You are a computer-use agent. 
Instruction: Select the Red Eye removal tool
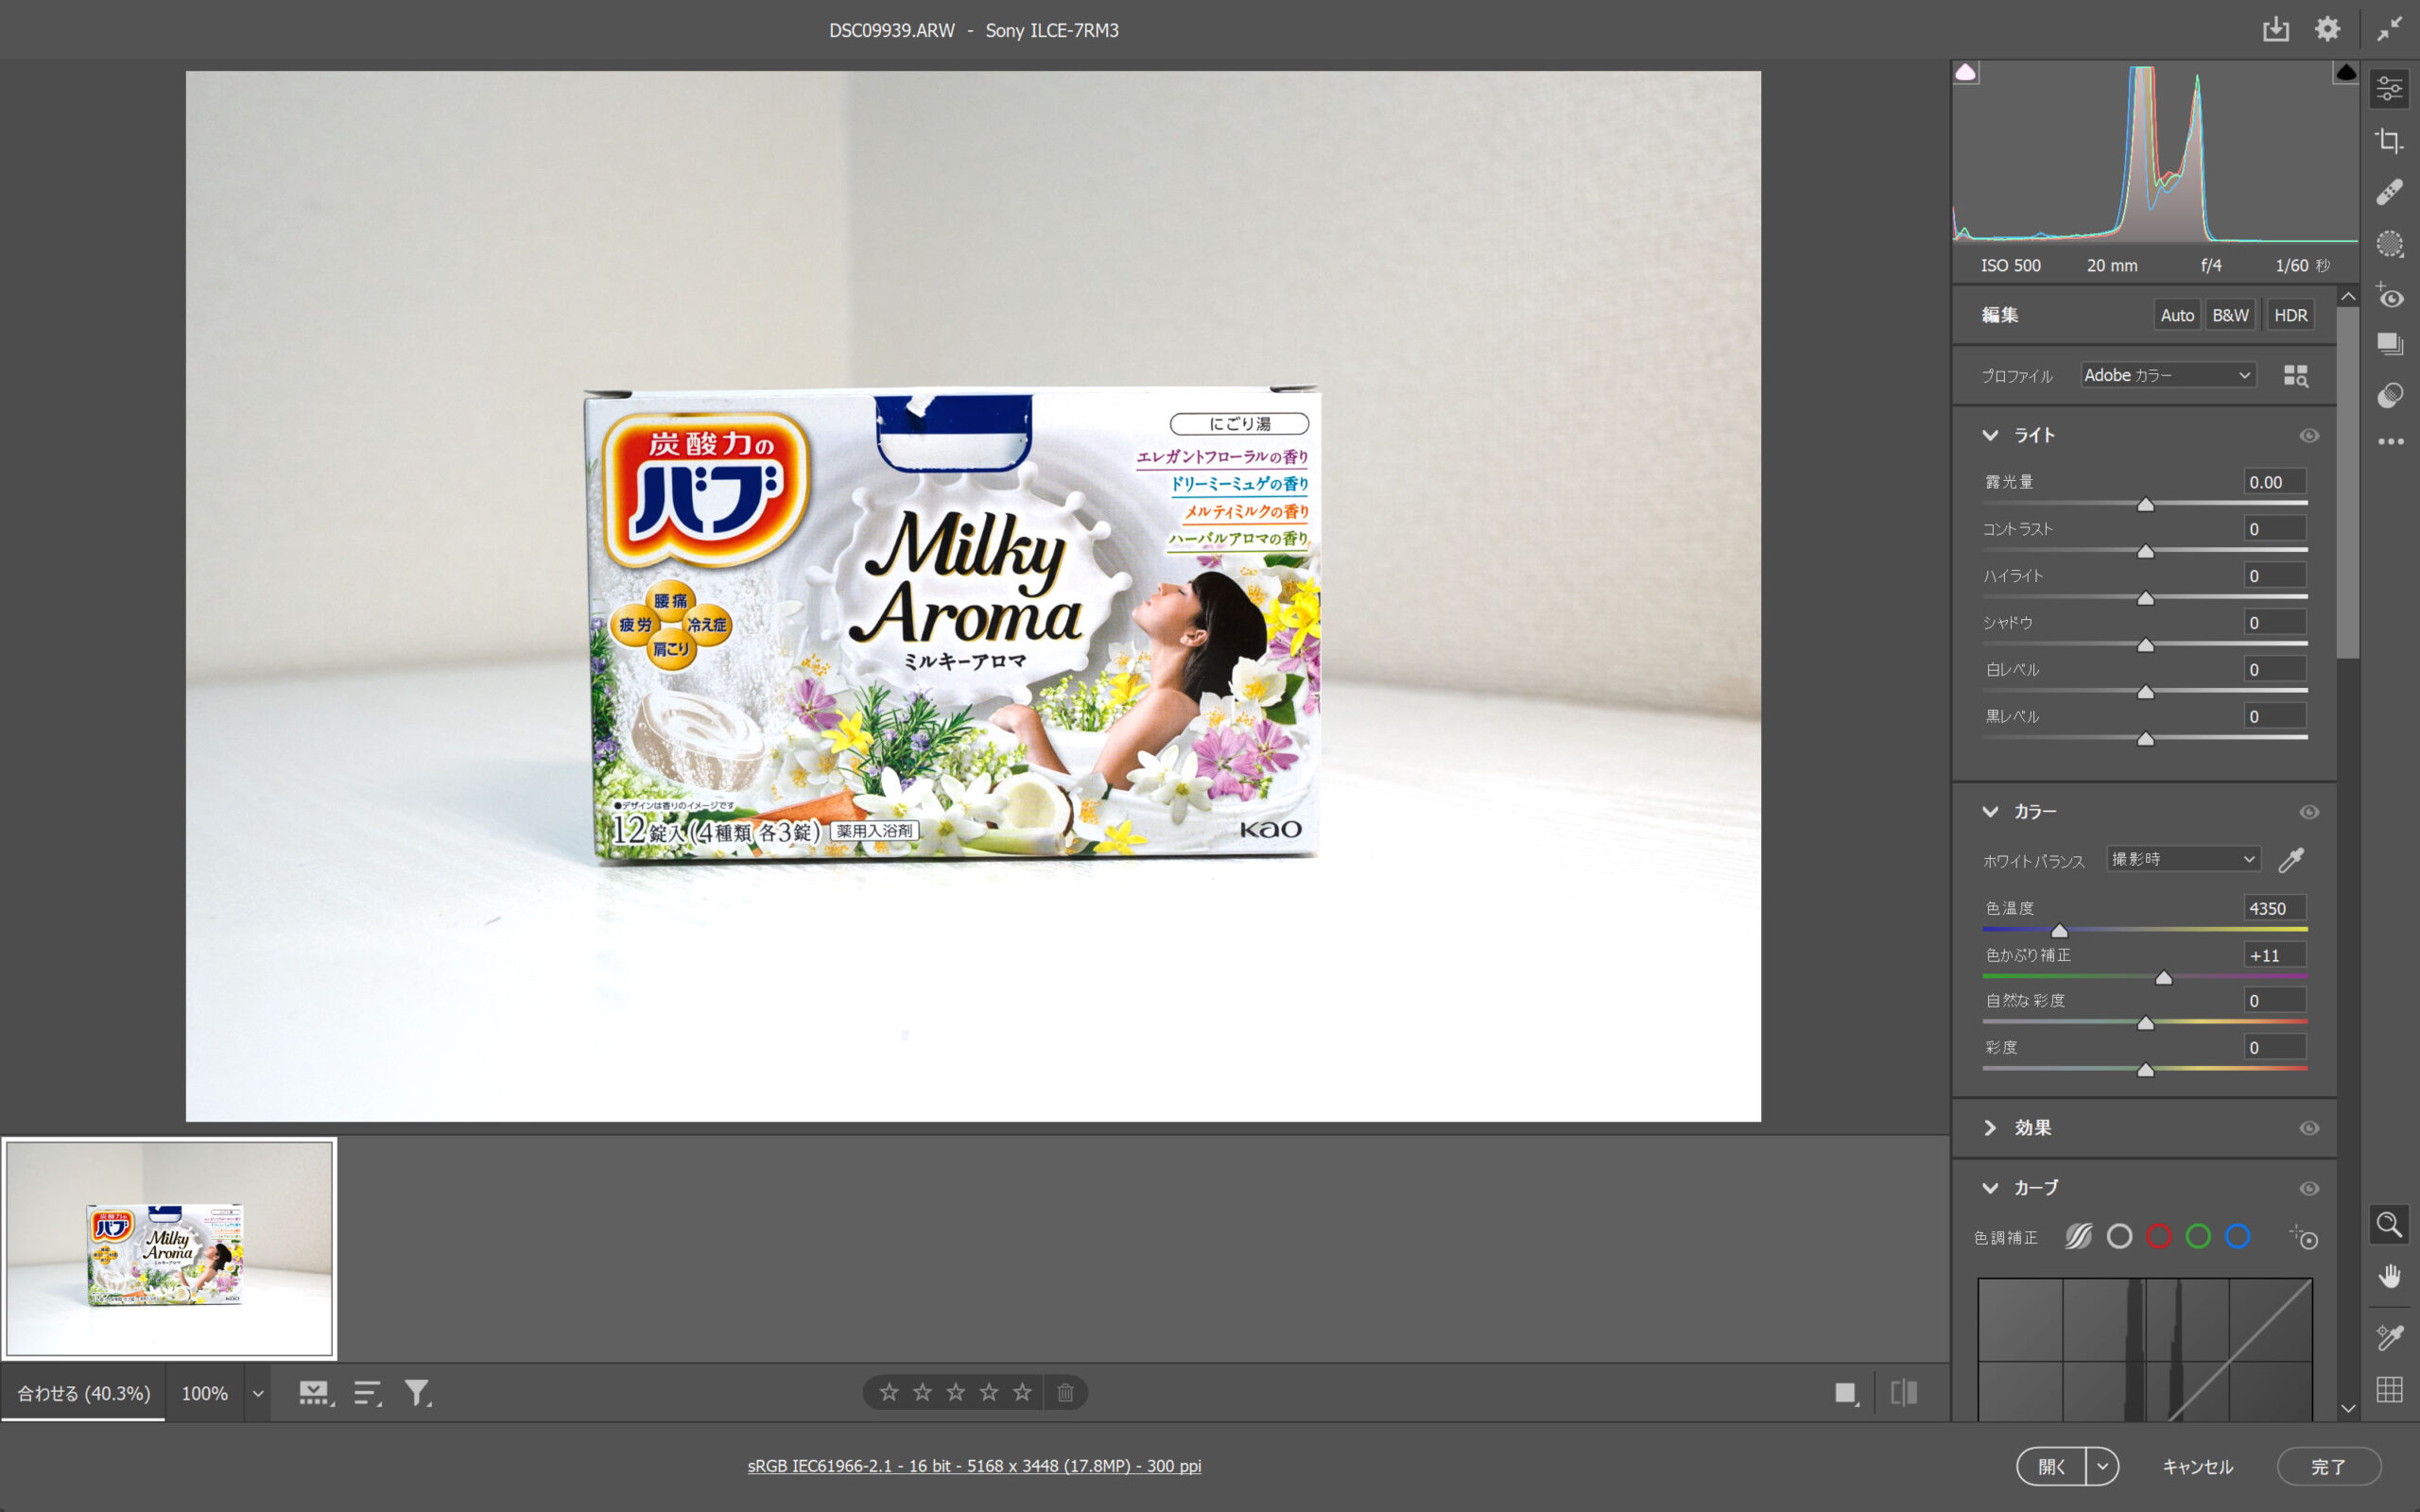[x=2389, y=296]
